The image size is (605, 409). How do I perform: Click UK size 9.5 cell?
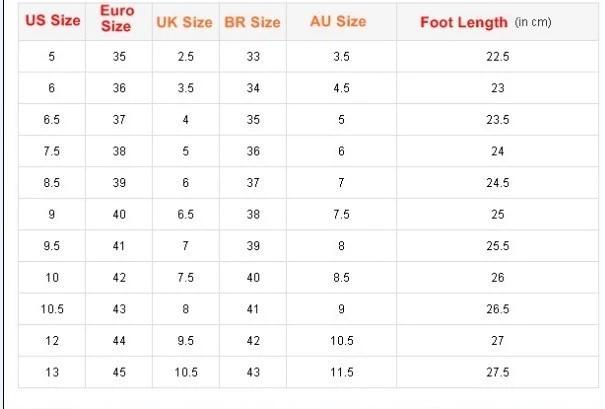pos(185,340)
